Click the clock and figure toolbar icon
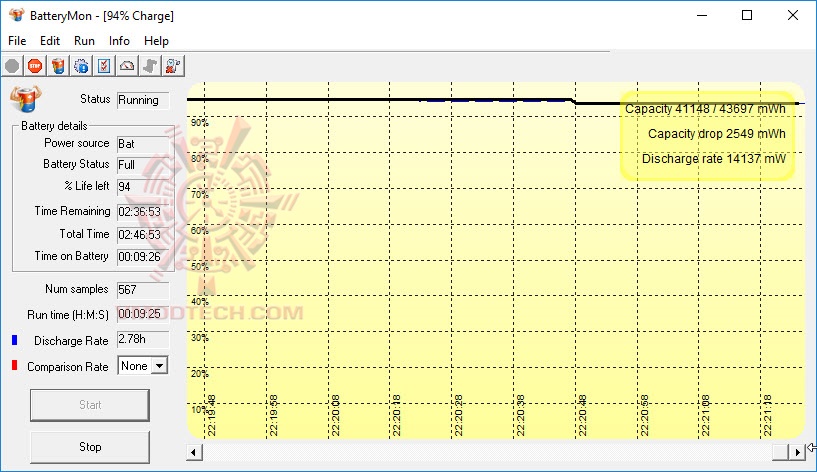Viewport: 817px width, 472px height. [172, 66]
